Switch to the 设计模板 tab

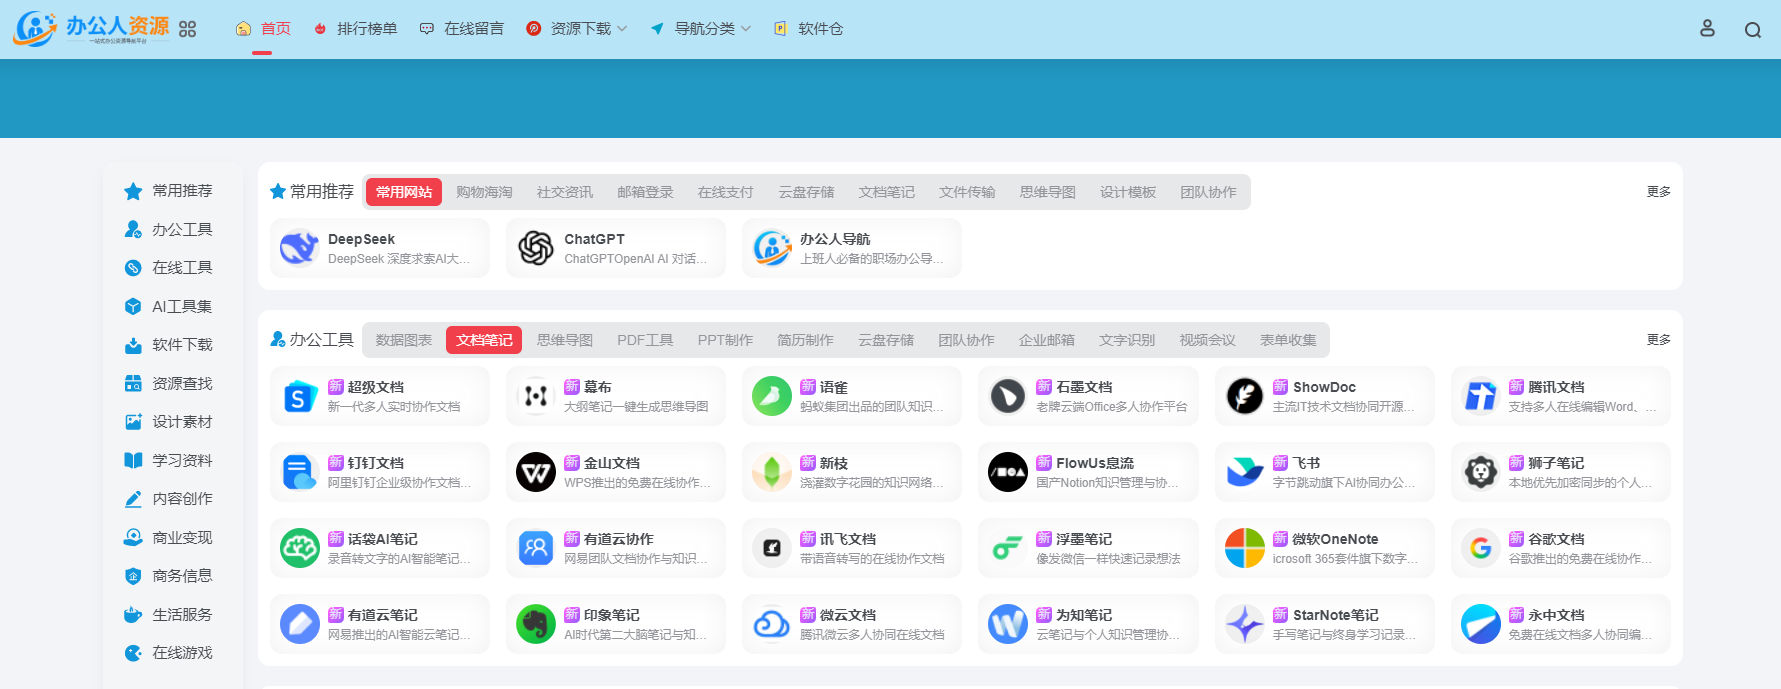pos(1128,192)
